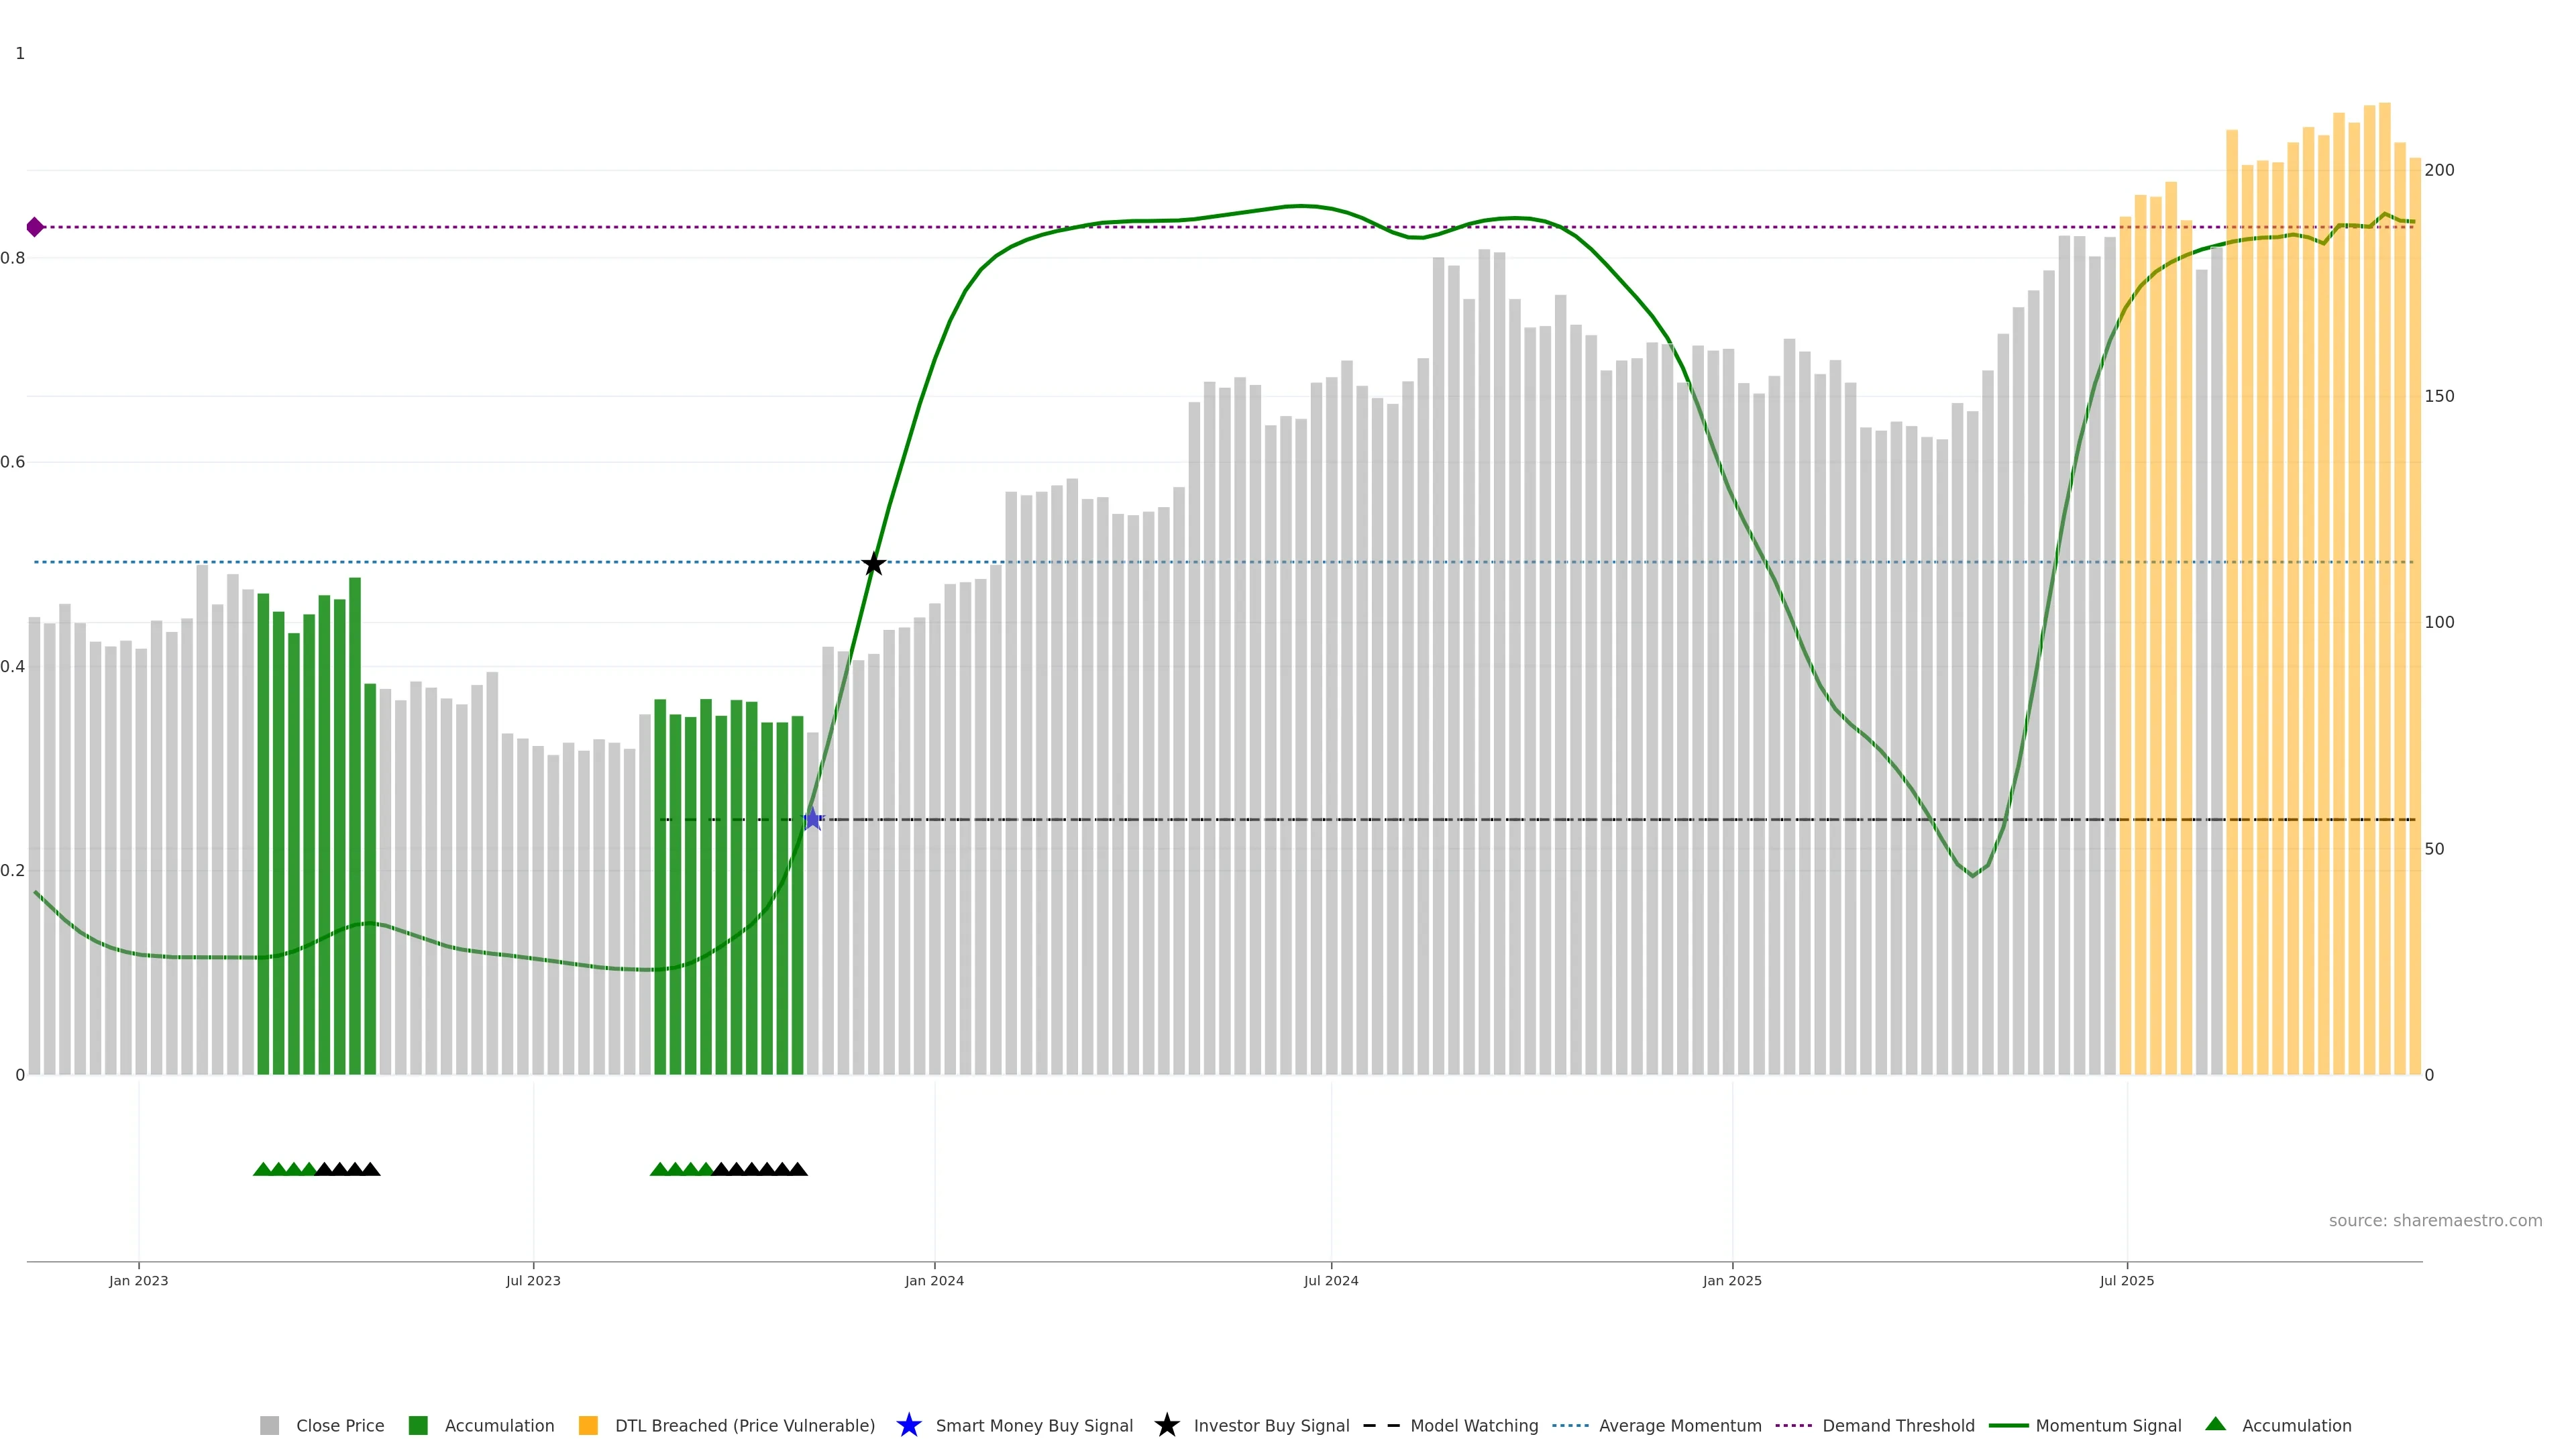Toggle Demand Threshold legend label

tap(1898, 1425)
